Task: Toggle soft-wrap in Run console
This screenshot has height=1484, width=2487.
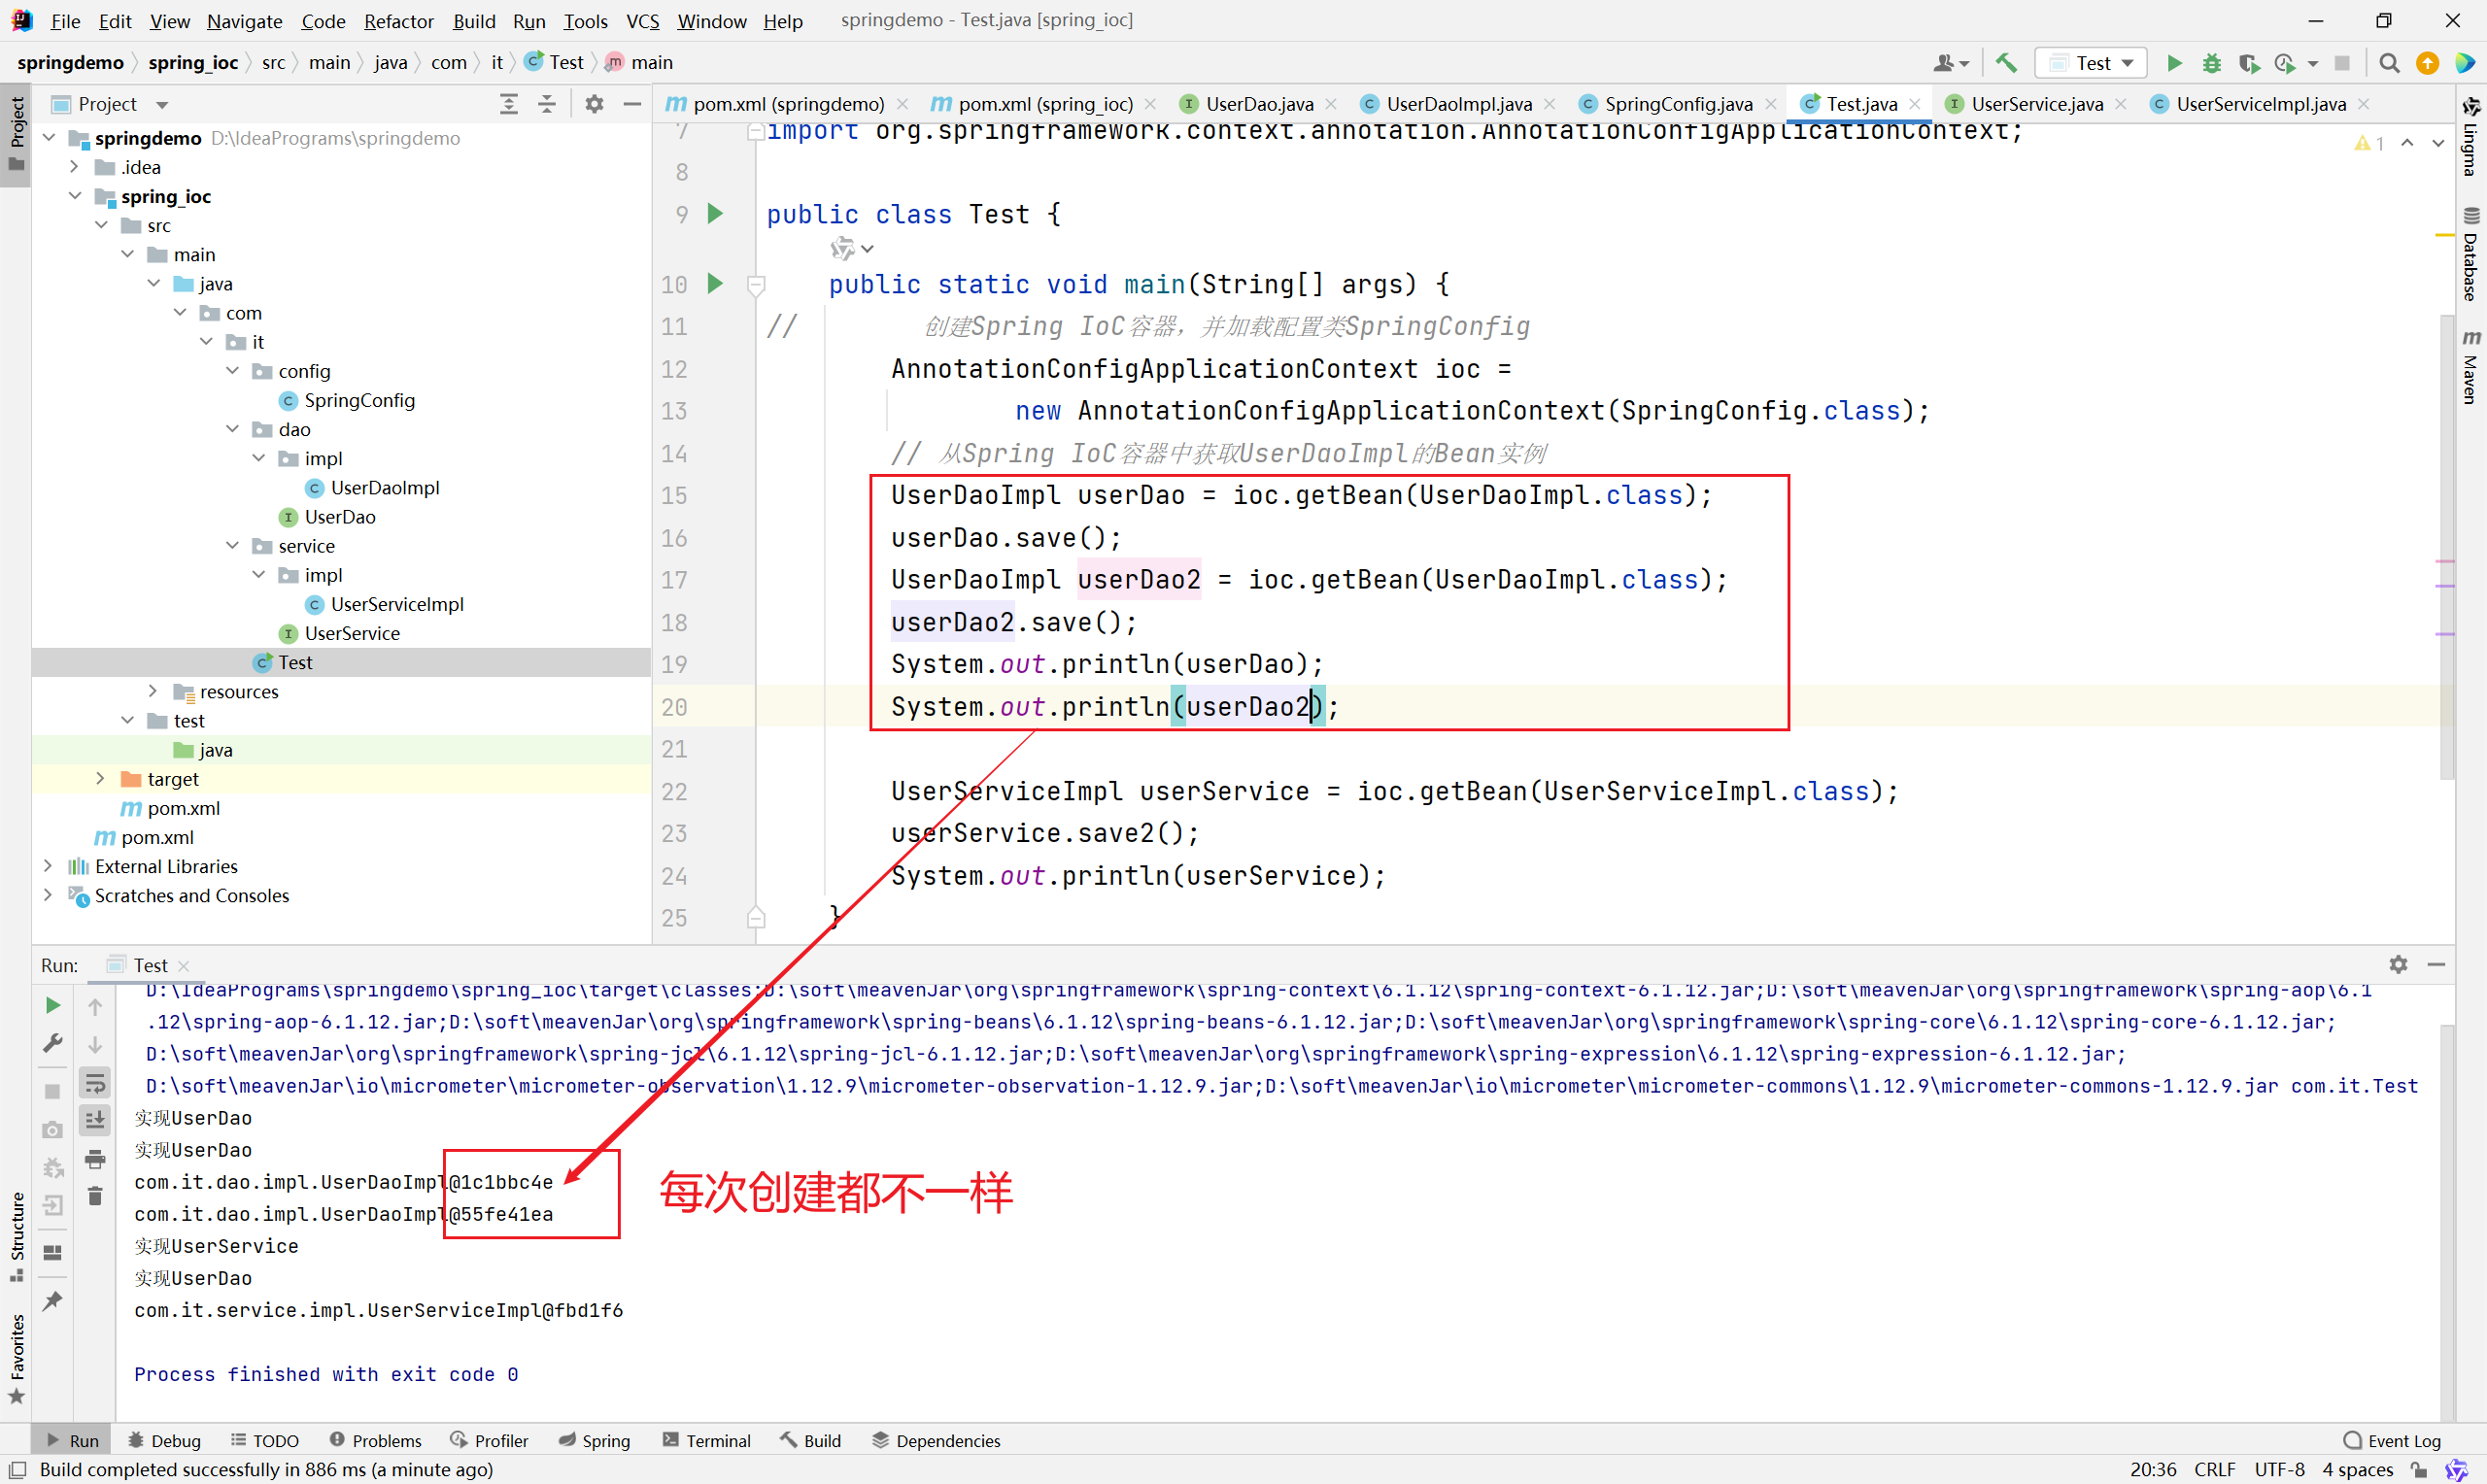Action: tap(95, 1083)
